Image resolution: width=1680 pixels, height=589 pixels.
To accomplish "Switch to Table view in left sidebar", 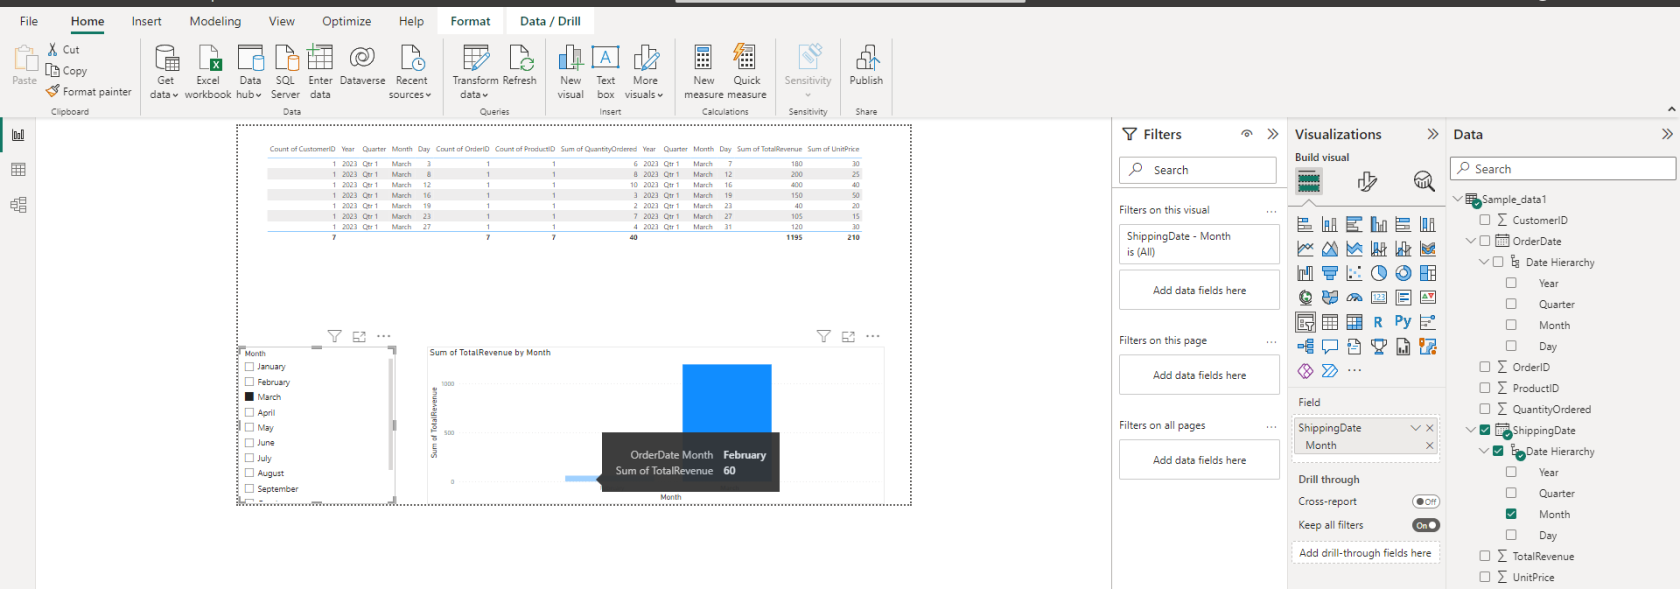I will (x=18, y=170).
